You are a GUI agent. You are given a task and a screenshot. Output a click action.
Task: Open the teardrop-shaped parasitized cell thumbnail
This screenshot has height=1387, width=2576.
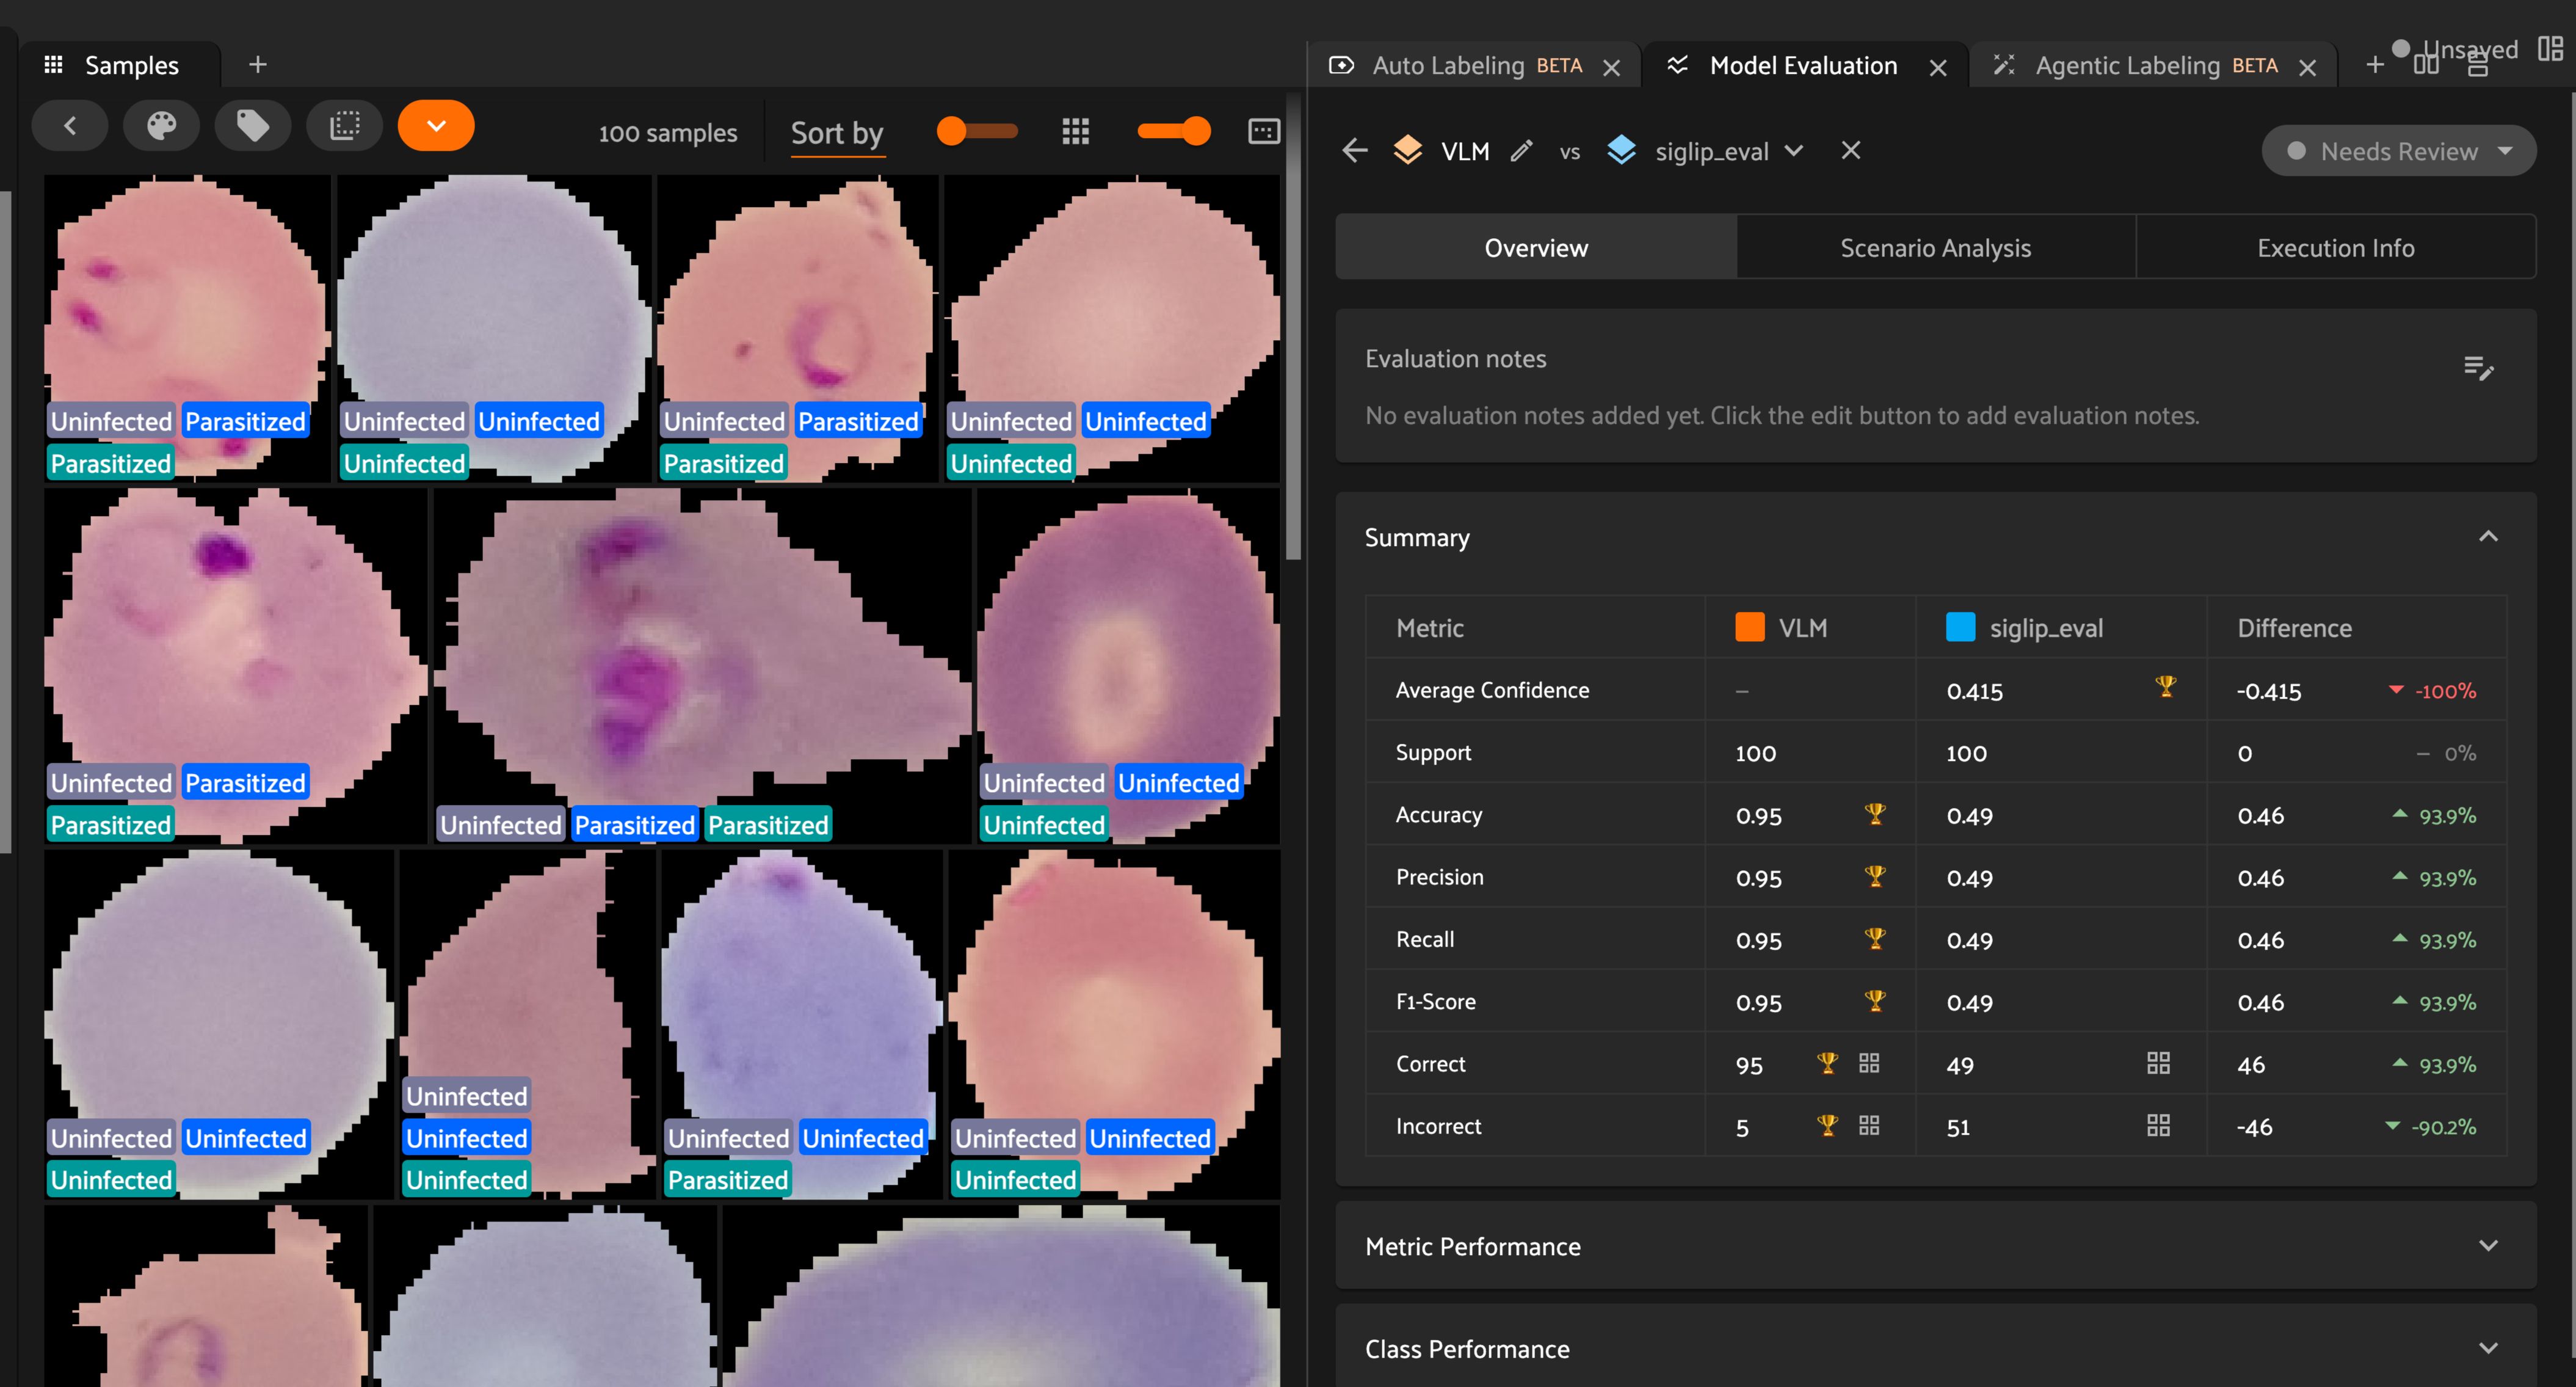[x=703, y=665]
